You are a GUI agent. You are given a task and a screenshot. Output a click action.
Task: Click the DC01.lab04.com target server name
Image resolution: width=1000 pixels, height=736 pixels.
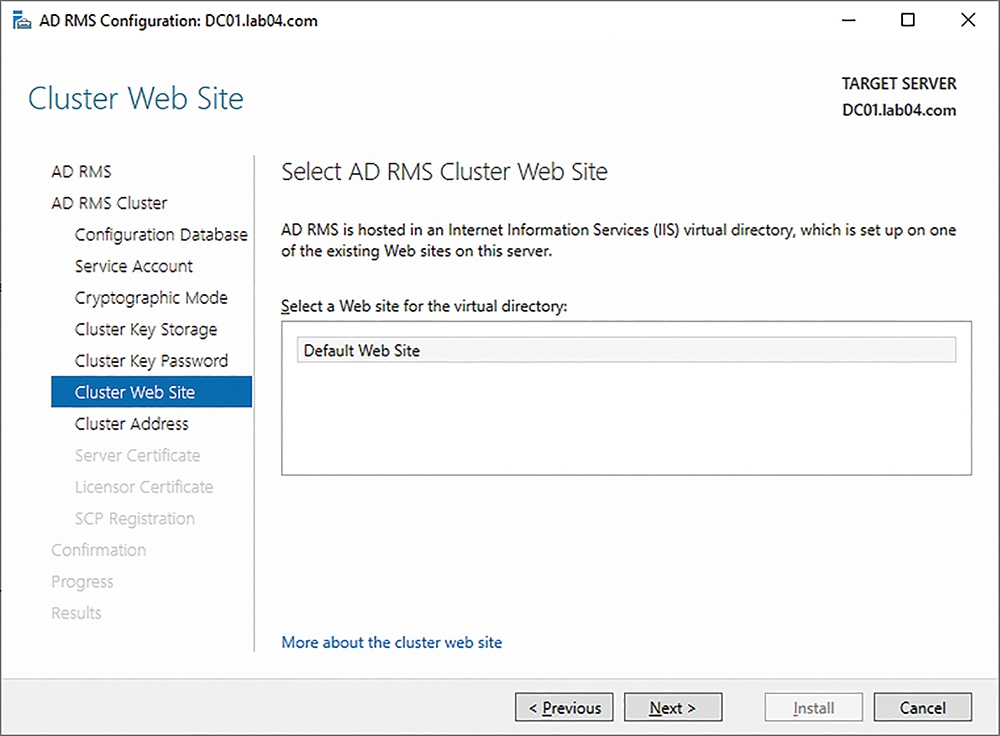pos(899,110)
